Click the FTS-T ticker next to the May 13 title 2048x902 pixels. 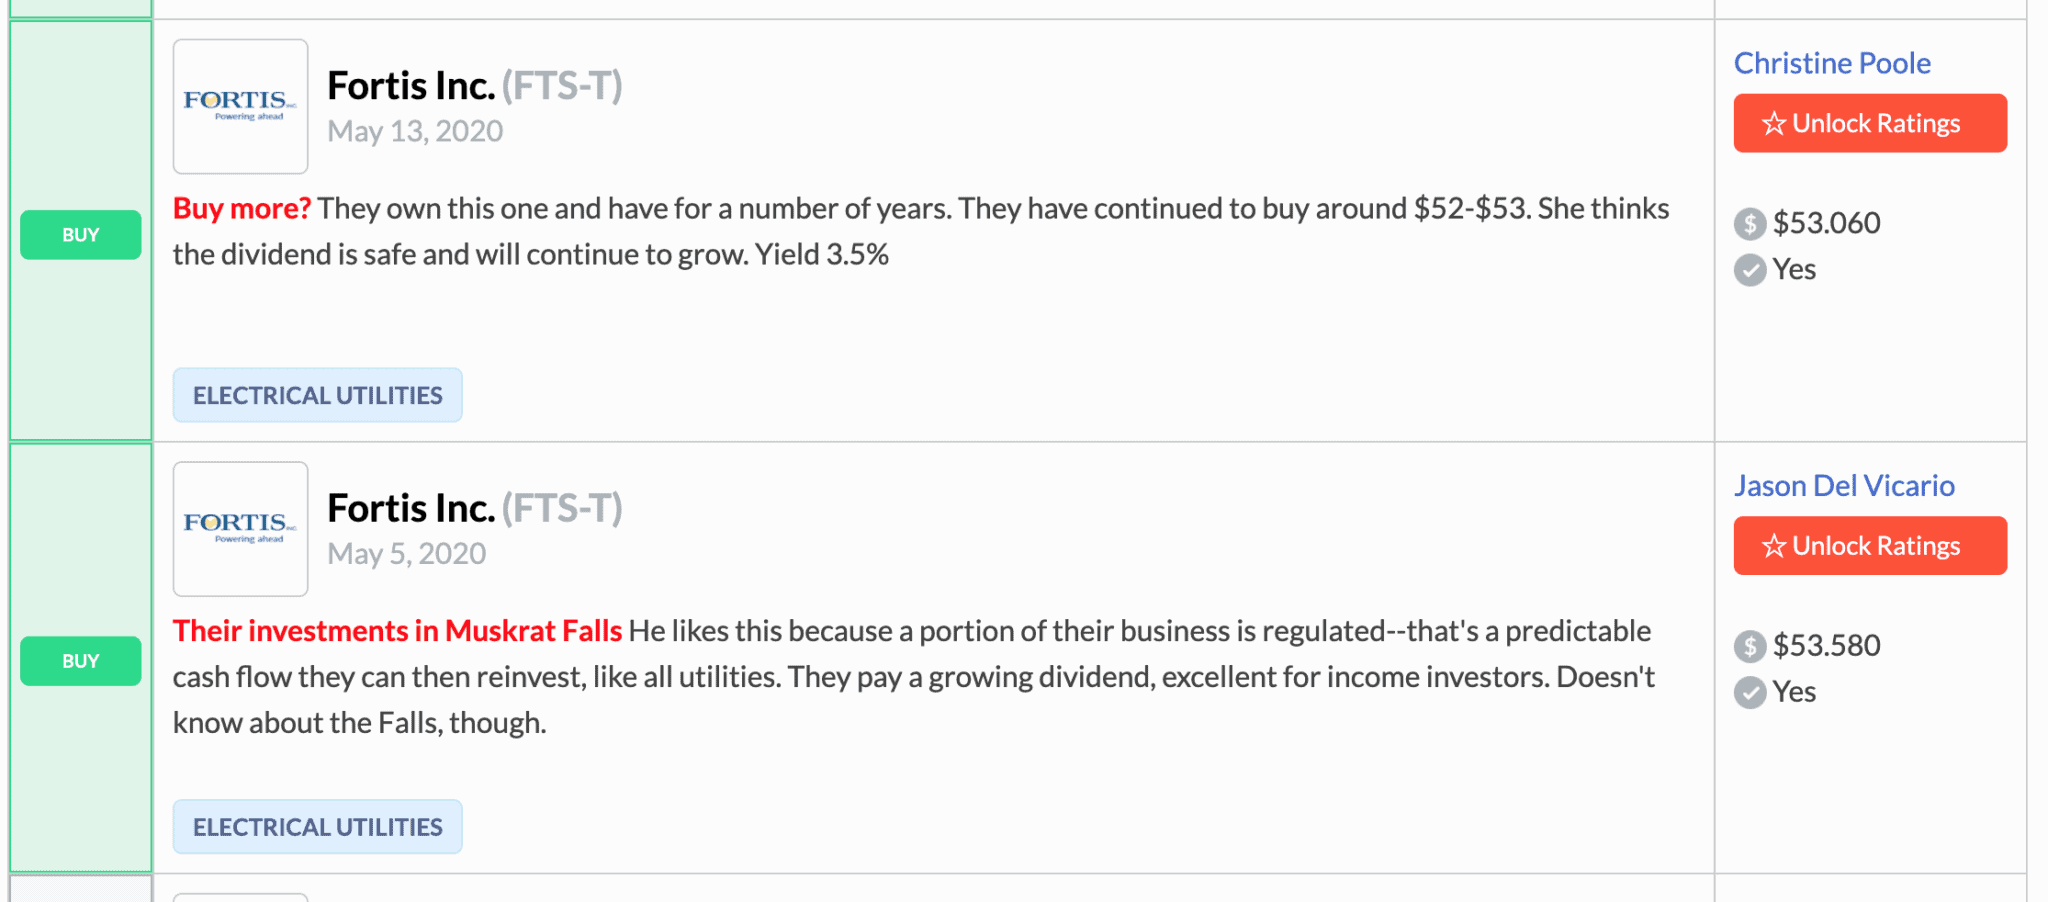(x=562, y=86)
